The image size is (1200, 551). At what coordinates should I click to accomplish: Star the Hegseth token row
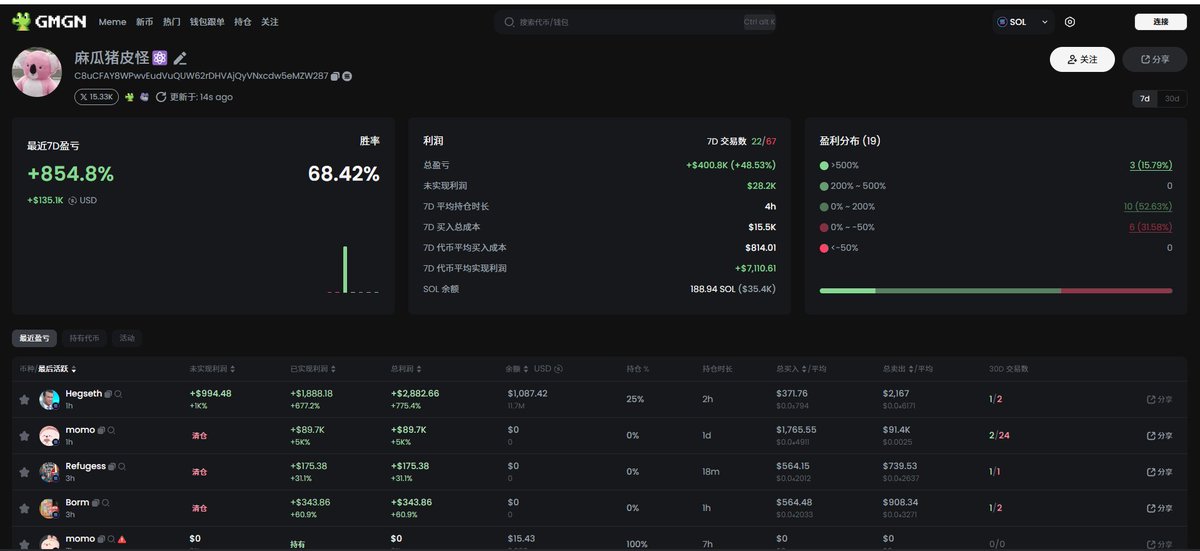24,400
